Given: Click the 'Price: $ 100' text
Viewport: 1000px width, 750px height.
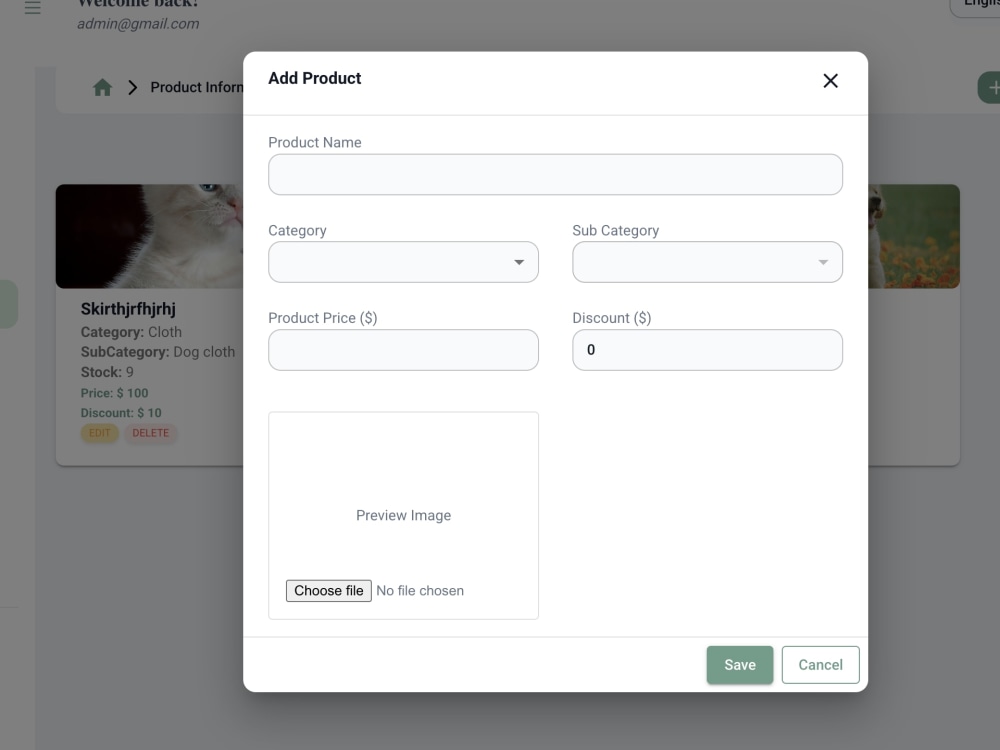Looking at the screenshot, I should tap(114, 393).
